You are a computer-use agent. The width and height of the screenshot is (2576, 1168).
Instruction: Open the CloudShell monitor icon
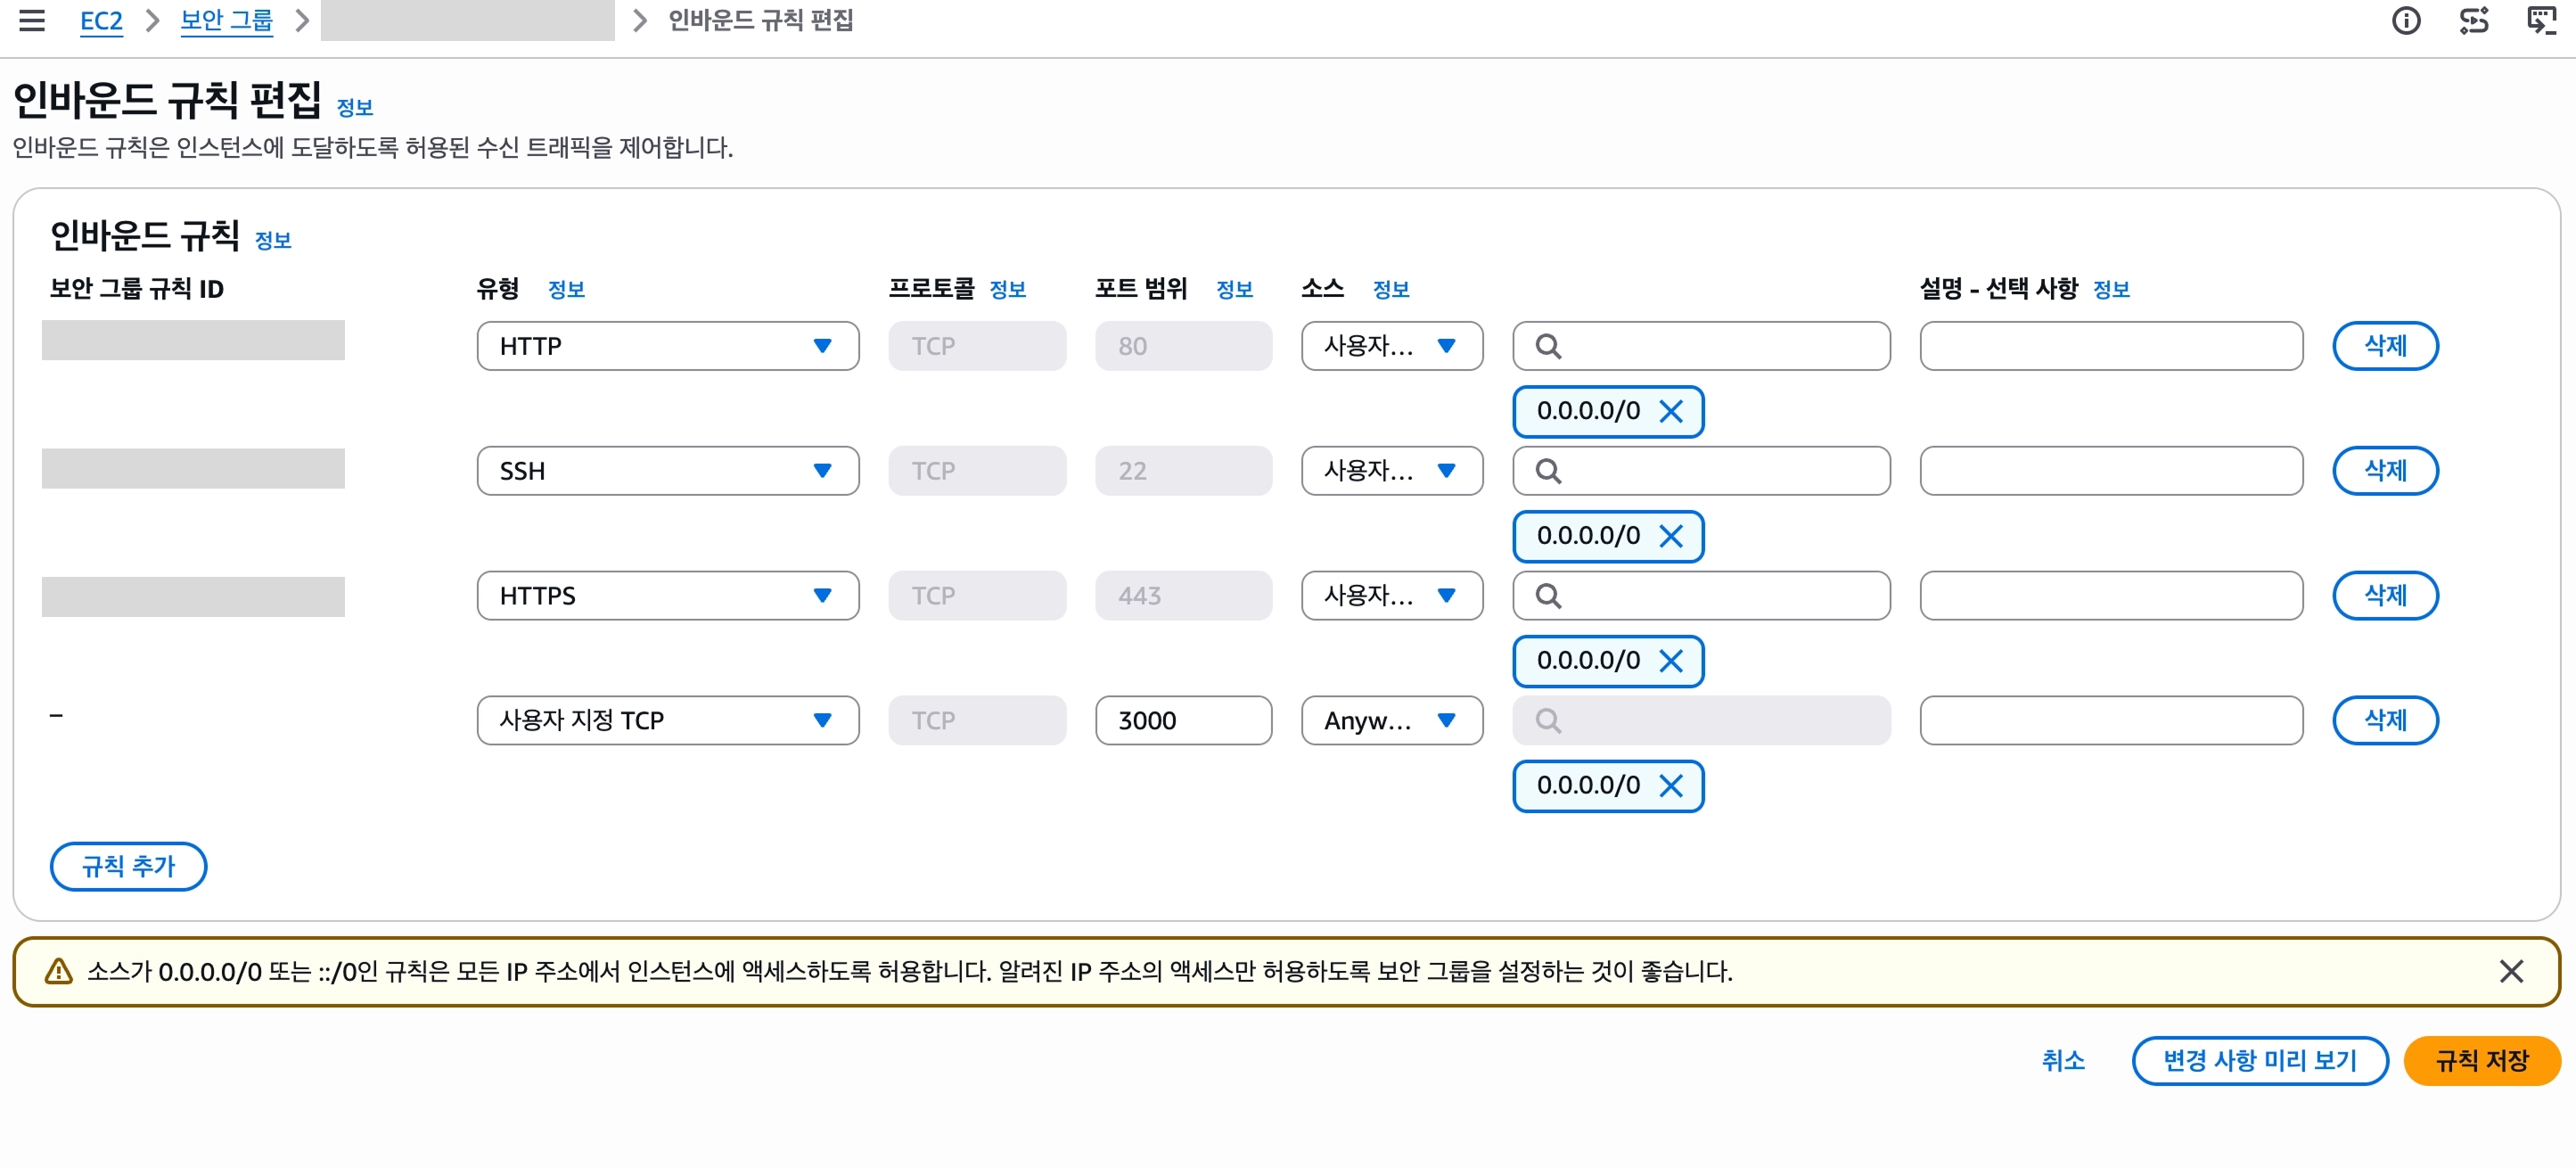click(2541, 20)
